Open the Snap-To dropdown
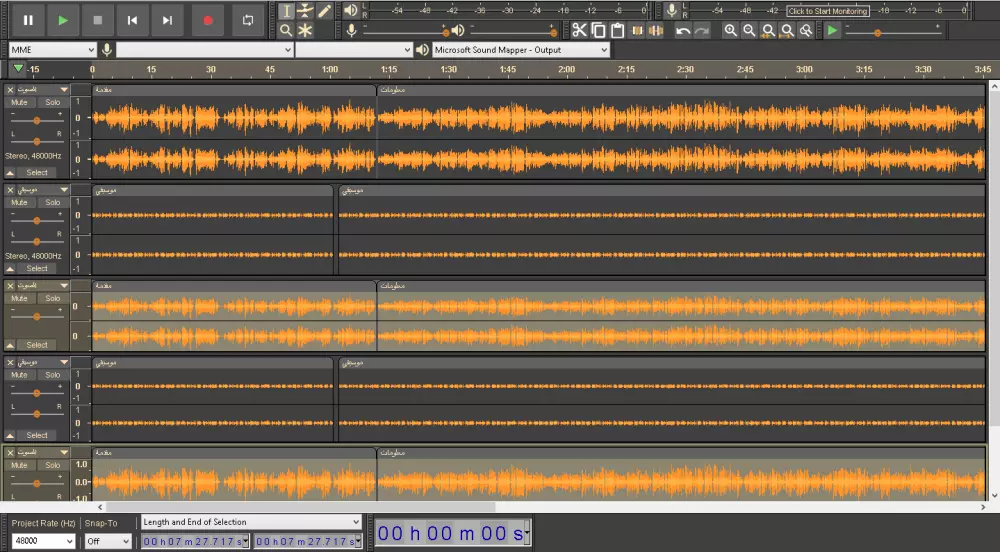 pos(107,541)
